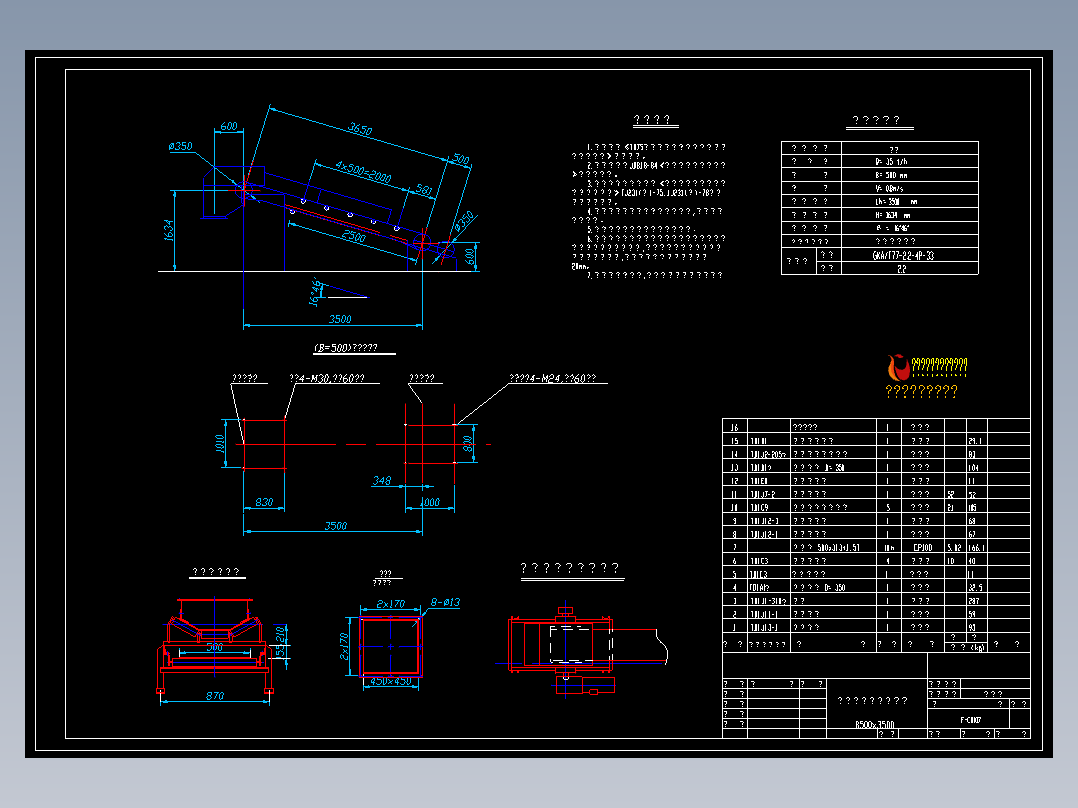Click the F-C007 drawing number cell
Screen dimensions: 1078x808
(969, 720)
